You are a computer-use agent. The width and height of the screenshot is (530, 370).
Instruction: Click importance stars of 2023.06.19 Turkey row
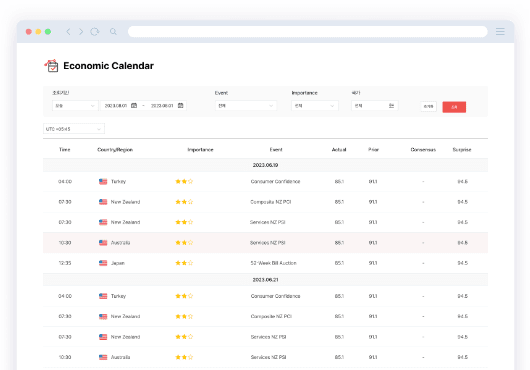click(x=184, y=181)
